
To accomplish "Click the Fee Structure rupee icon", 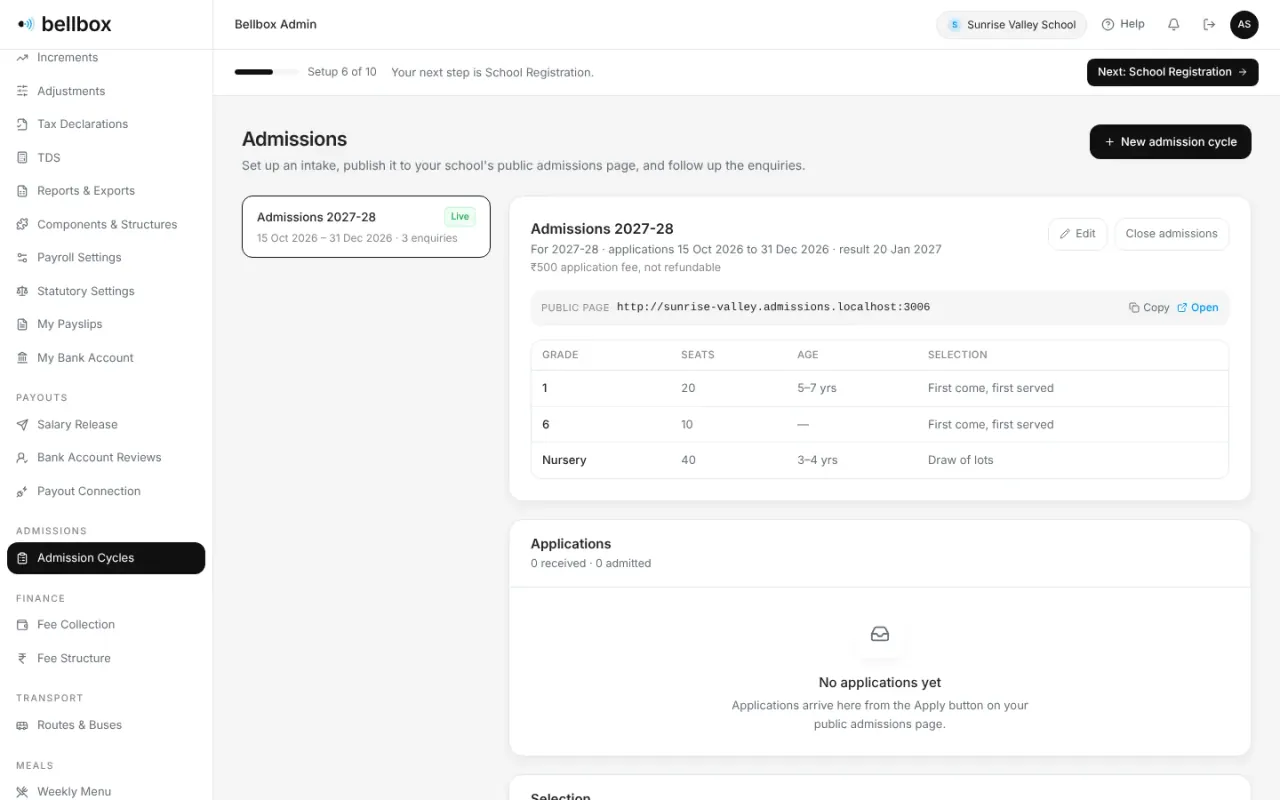I will coord(22,658).
